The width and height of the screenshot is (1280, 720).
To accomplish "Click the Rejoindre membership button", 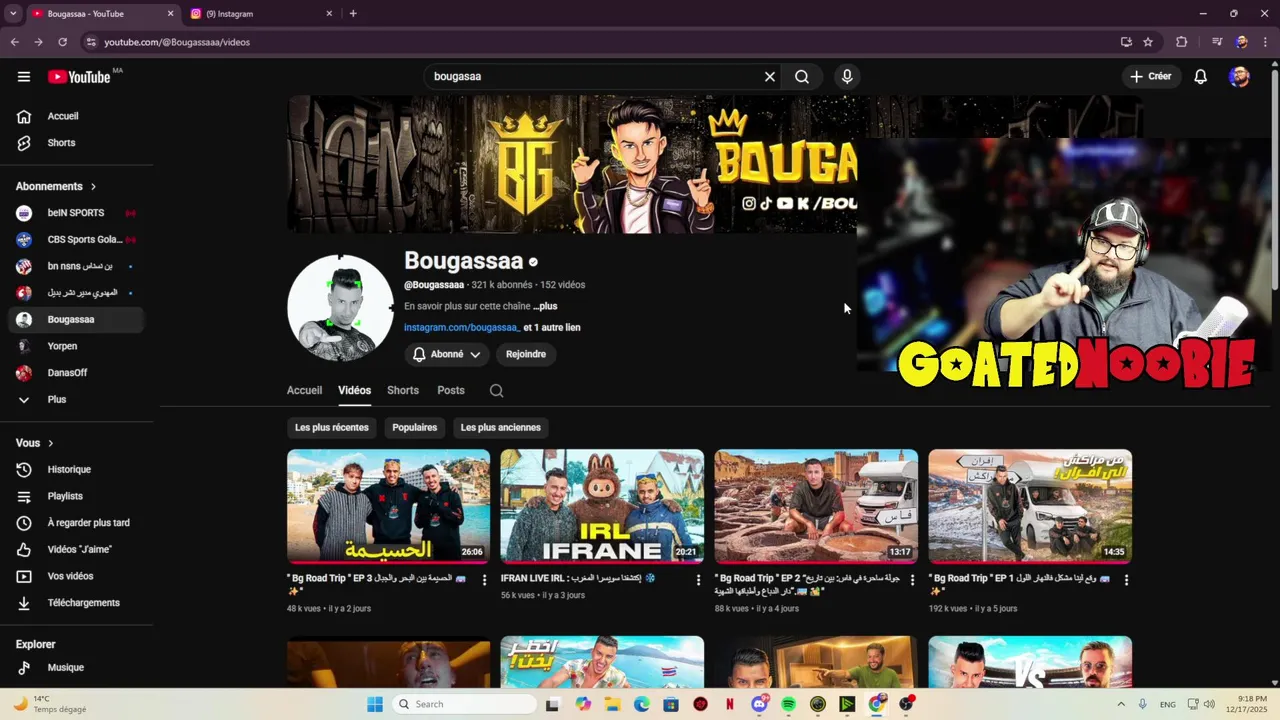I will click(526, 354).
